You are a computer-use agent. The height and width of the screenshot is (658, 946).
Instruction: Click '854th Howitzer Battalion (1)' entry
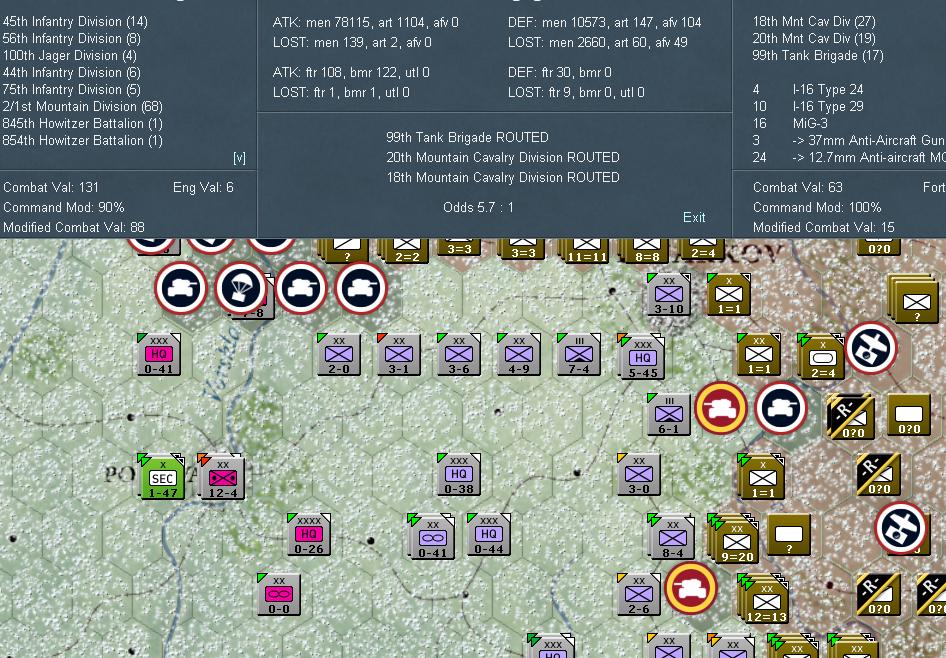tap(83, 140)
